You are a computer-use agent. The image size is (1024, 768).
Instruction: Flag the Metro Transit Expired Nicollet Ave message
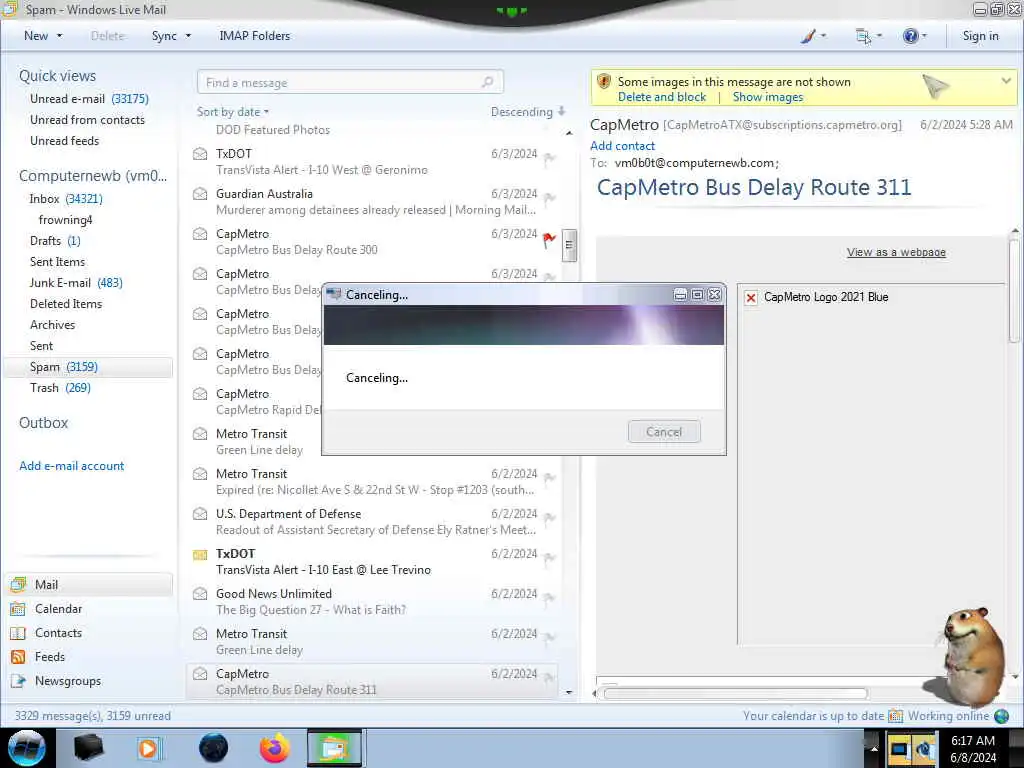[549, 479]
